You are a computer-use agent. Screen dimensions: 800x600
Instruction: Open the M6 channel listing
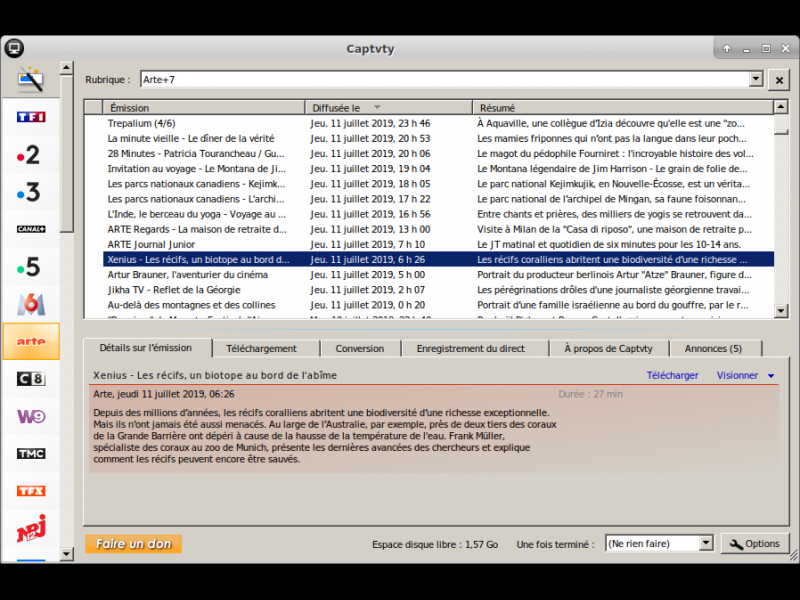click(31, 304)
